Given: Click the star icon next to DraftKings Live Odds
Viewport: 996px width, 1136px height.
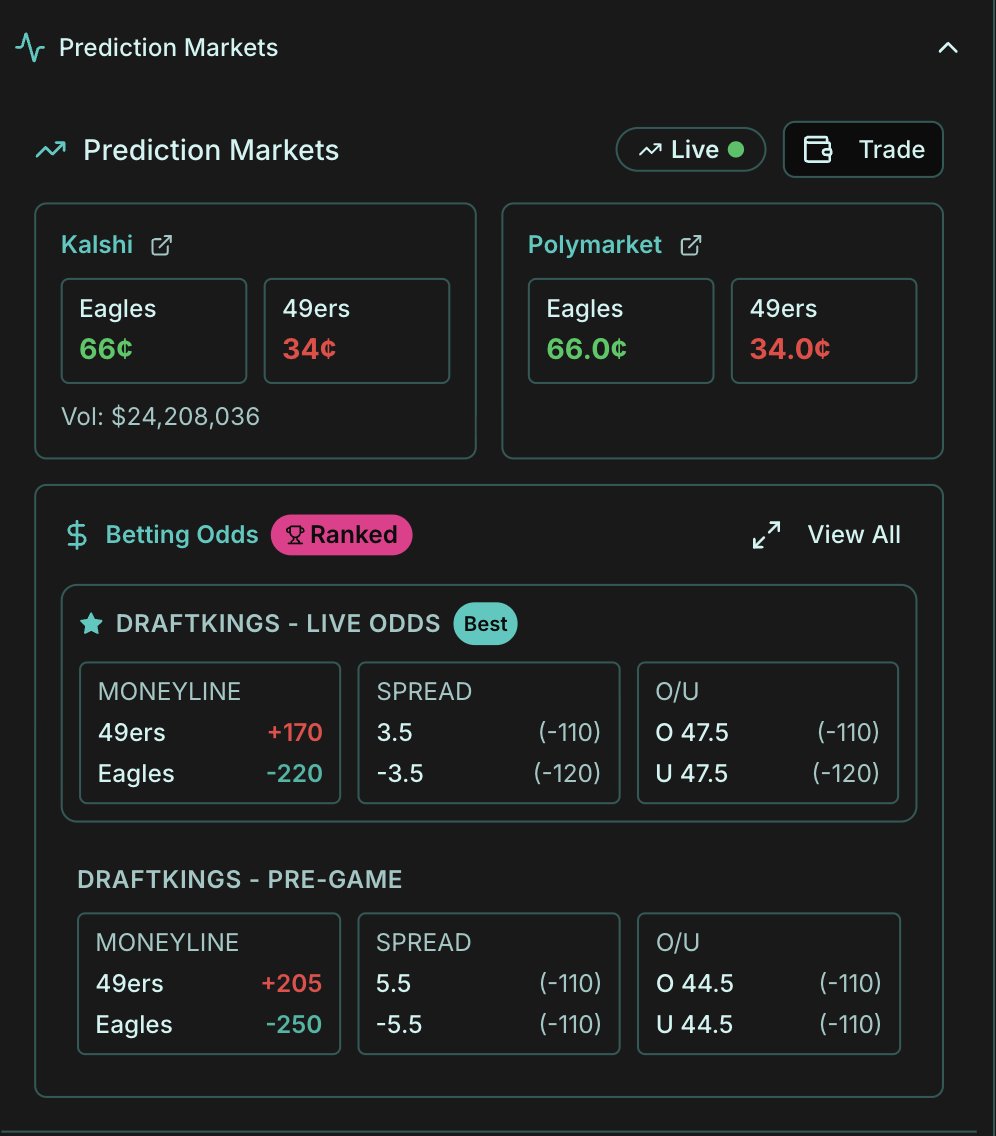Looking at the screenshot, I should click(91, 624).
